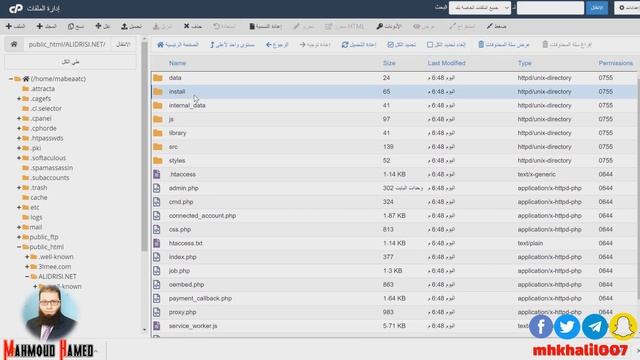The width and height of the screenshot is (640, 360).
Task: Expand the .cagefs tree folder
Action: click(19, 99)
